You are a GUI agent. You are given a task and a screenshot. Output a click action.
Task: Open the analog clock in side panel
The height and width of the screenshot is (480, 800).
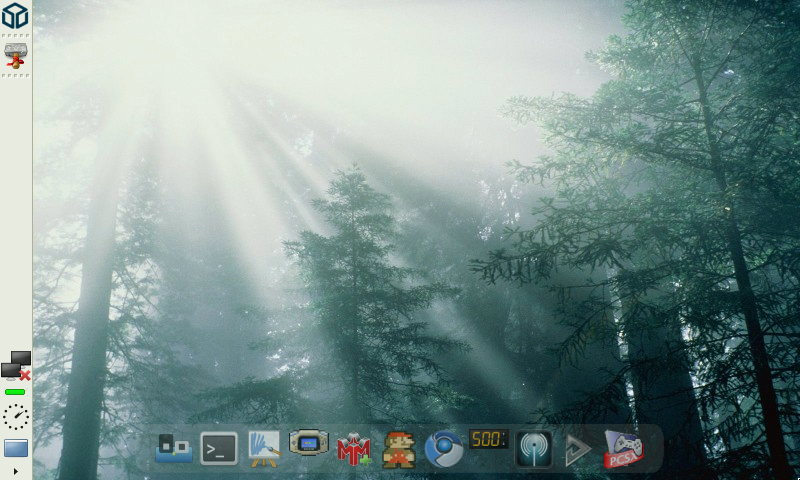(15, 417)
